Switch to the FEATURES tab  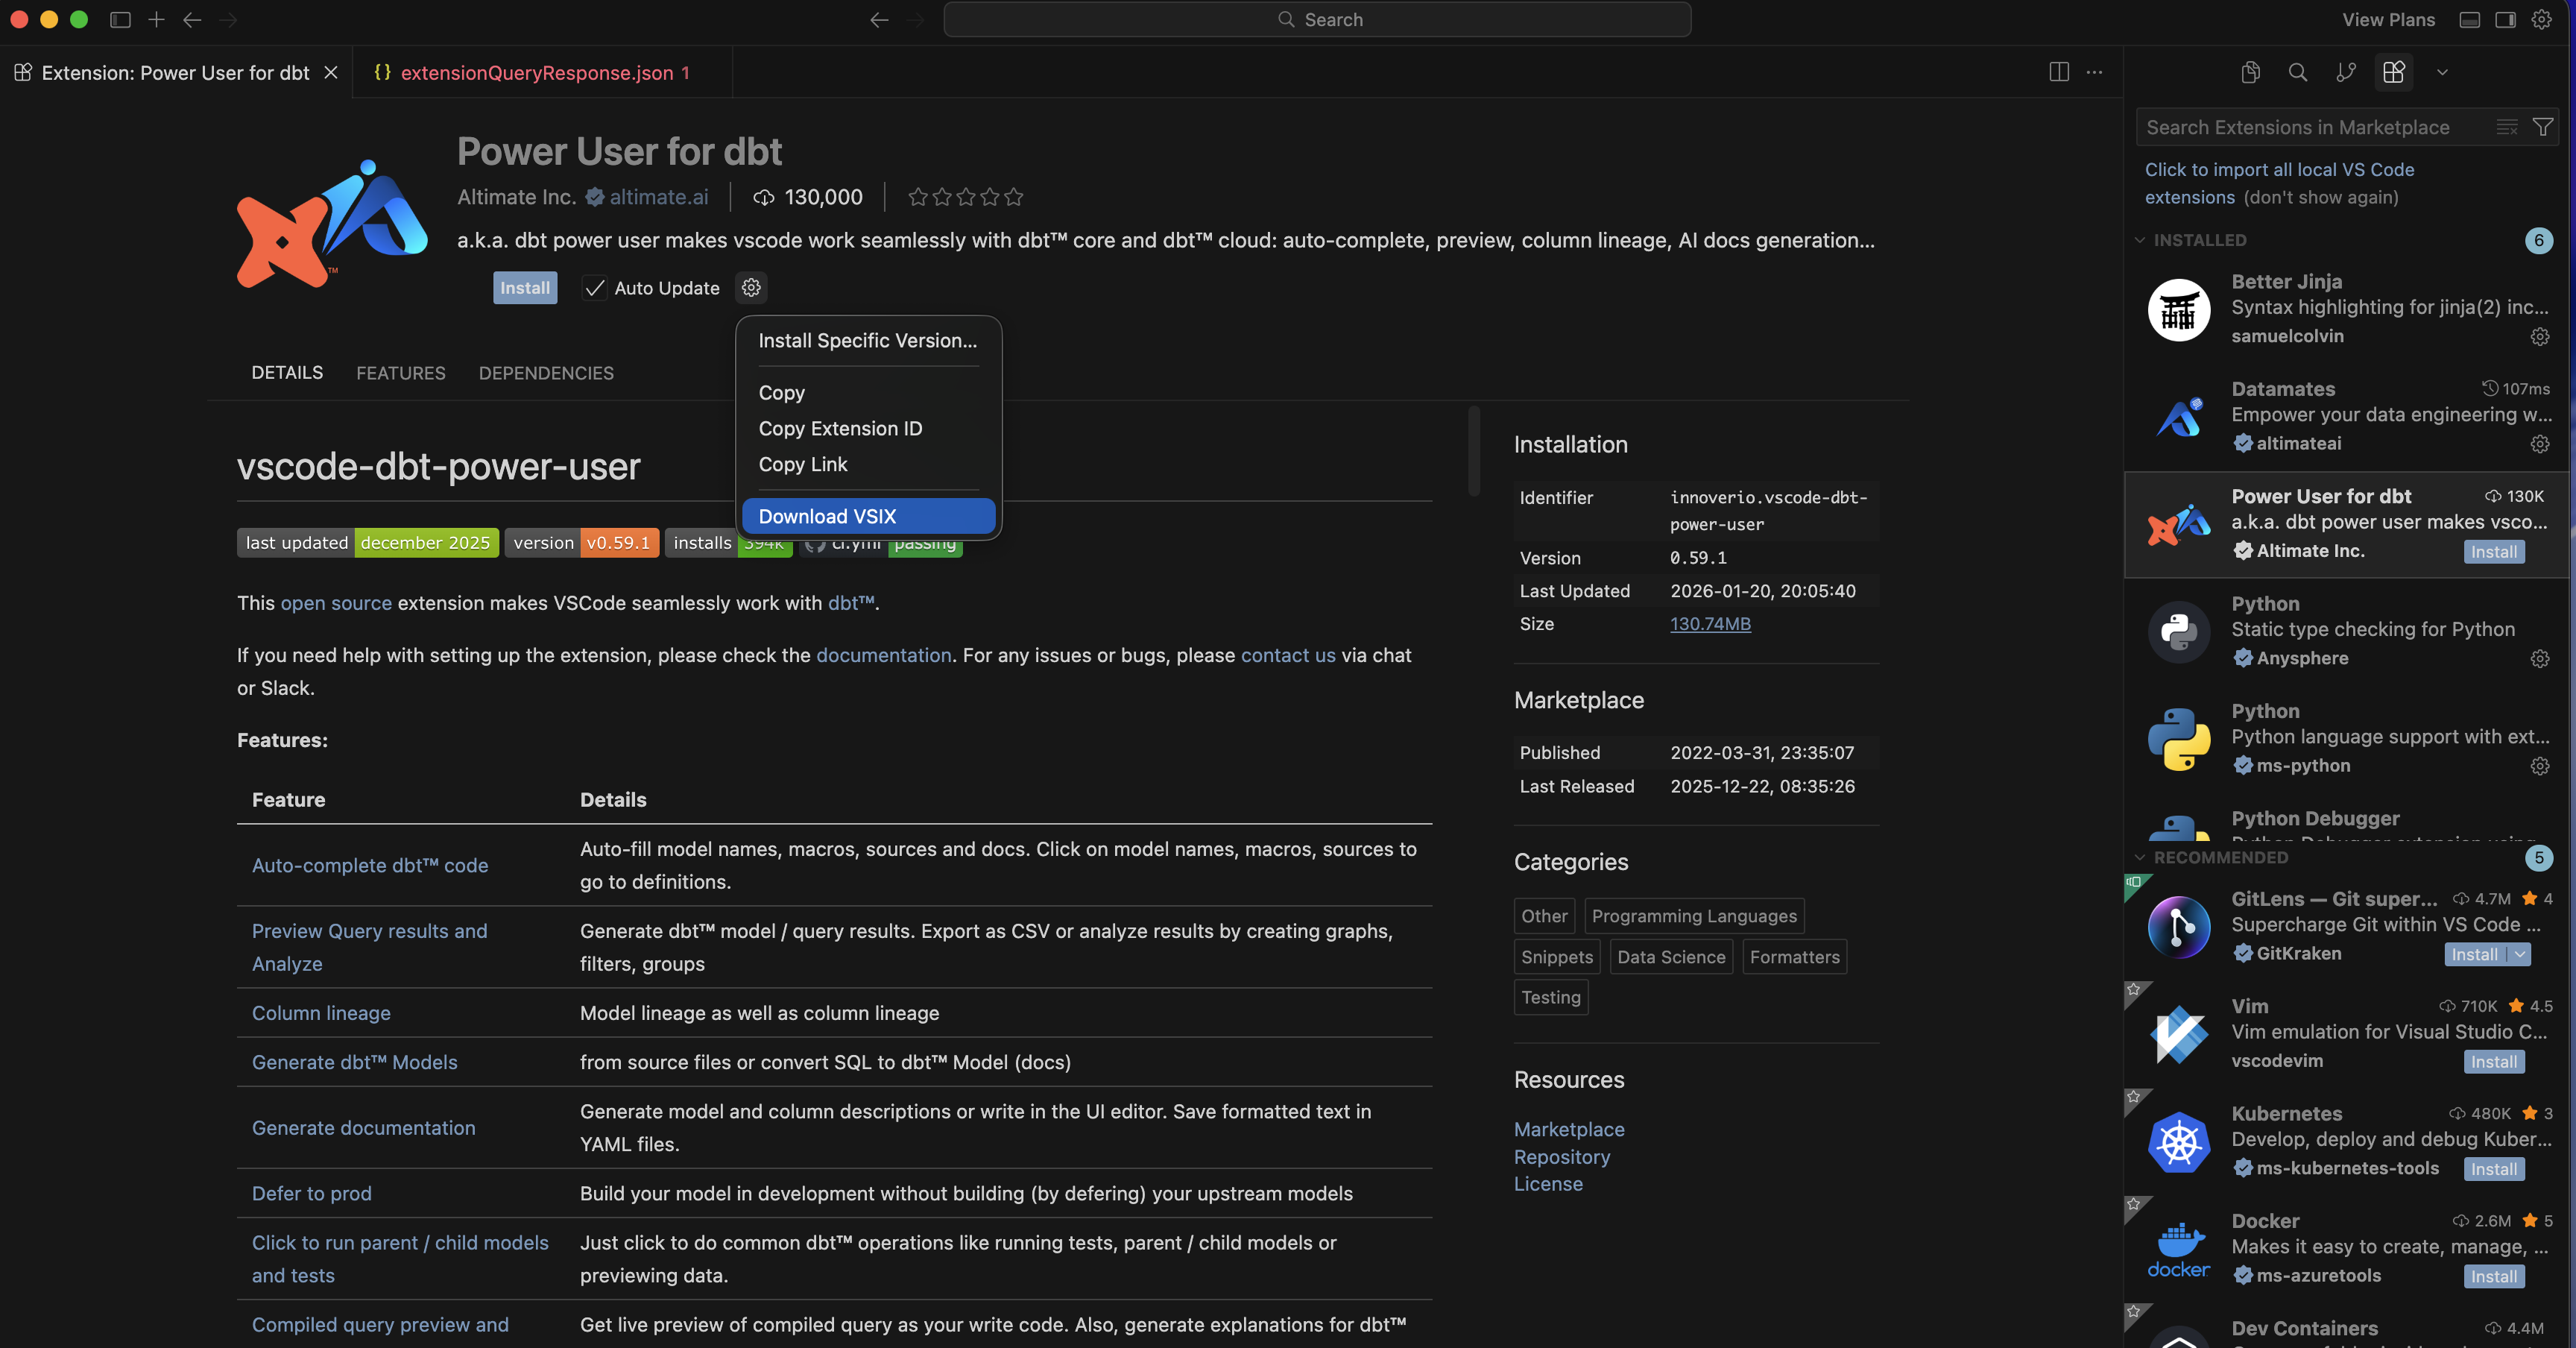coord(401,372)
